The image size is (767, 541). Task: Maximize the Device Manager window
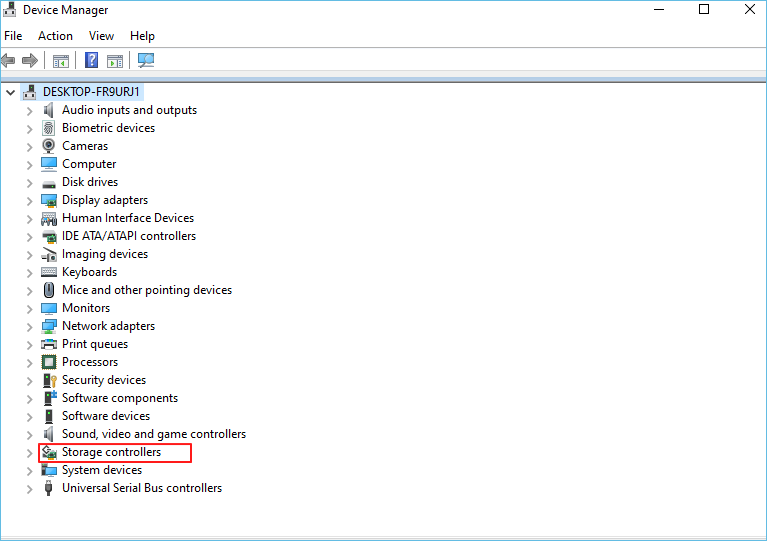pos(704,9)
